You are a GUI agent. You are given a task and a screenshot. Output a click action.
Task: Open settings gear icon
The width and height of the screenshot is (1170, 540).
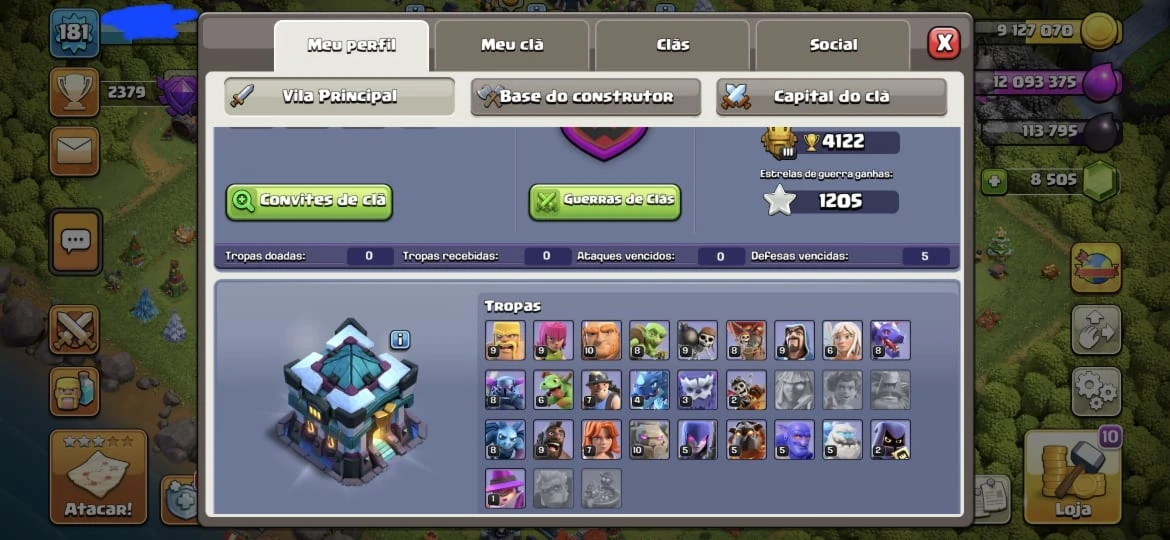1096,392
